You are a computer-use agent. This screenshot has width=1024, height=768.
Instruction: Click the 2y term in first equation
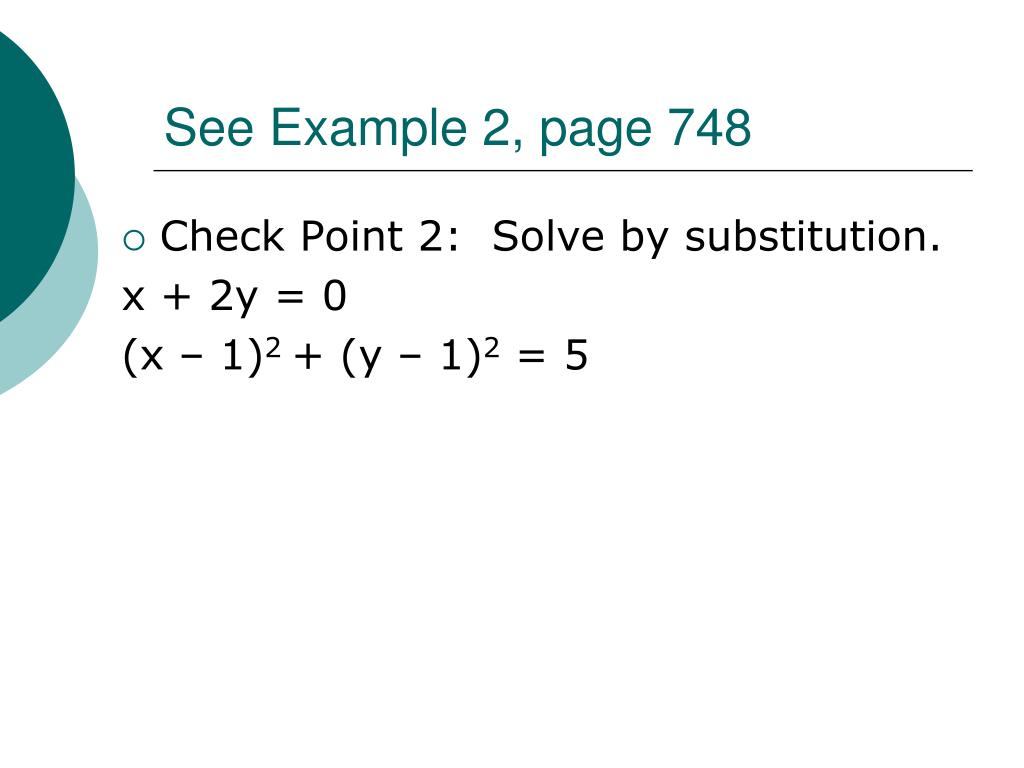click(x=233, y=298)
